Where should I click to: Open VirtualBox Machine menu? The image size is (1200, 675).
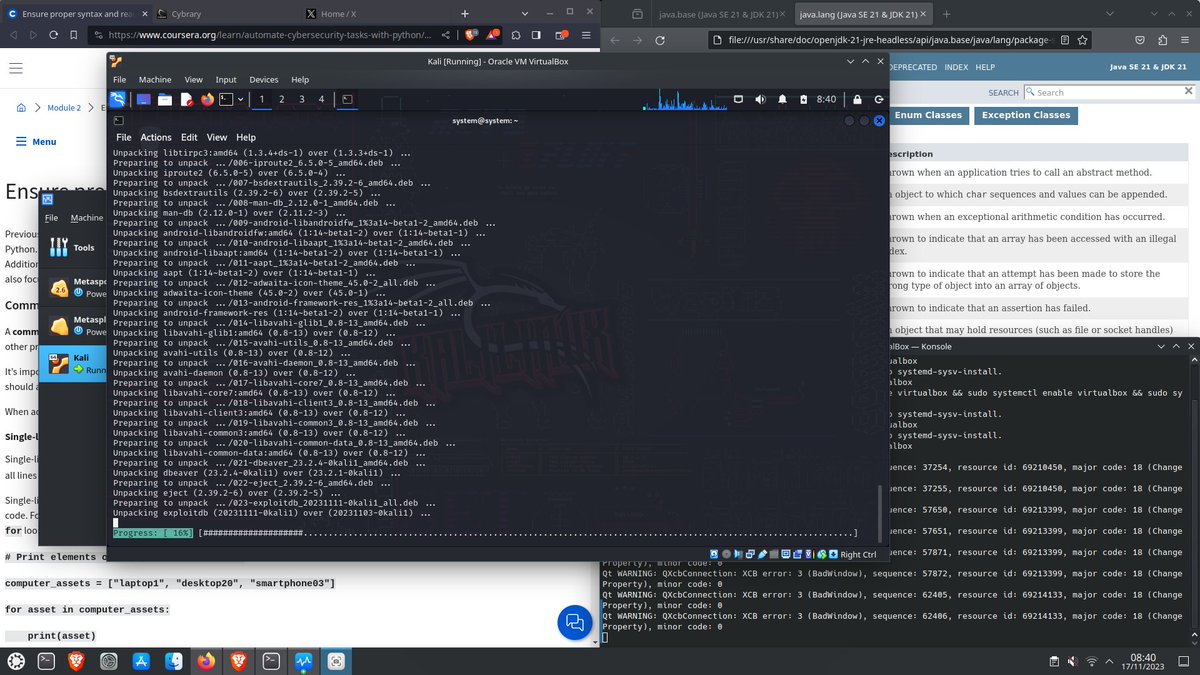(x=155, y=79)
